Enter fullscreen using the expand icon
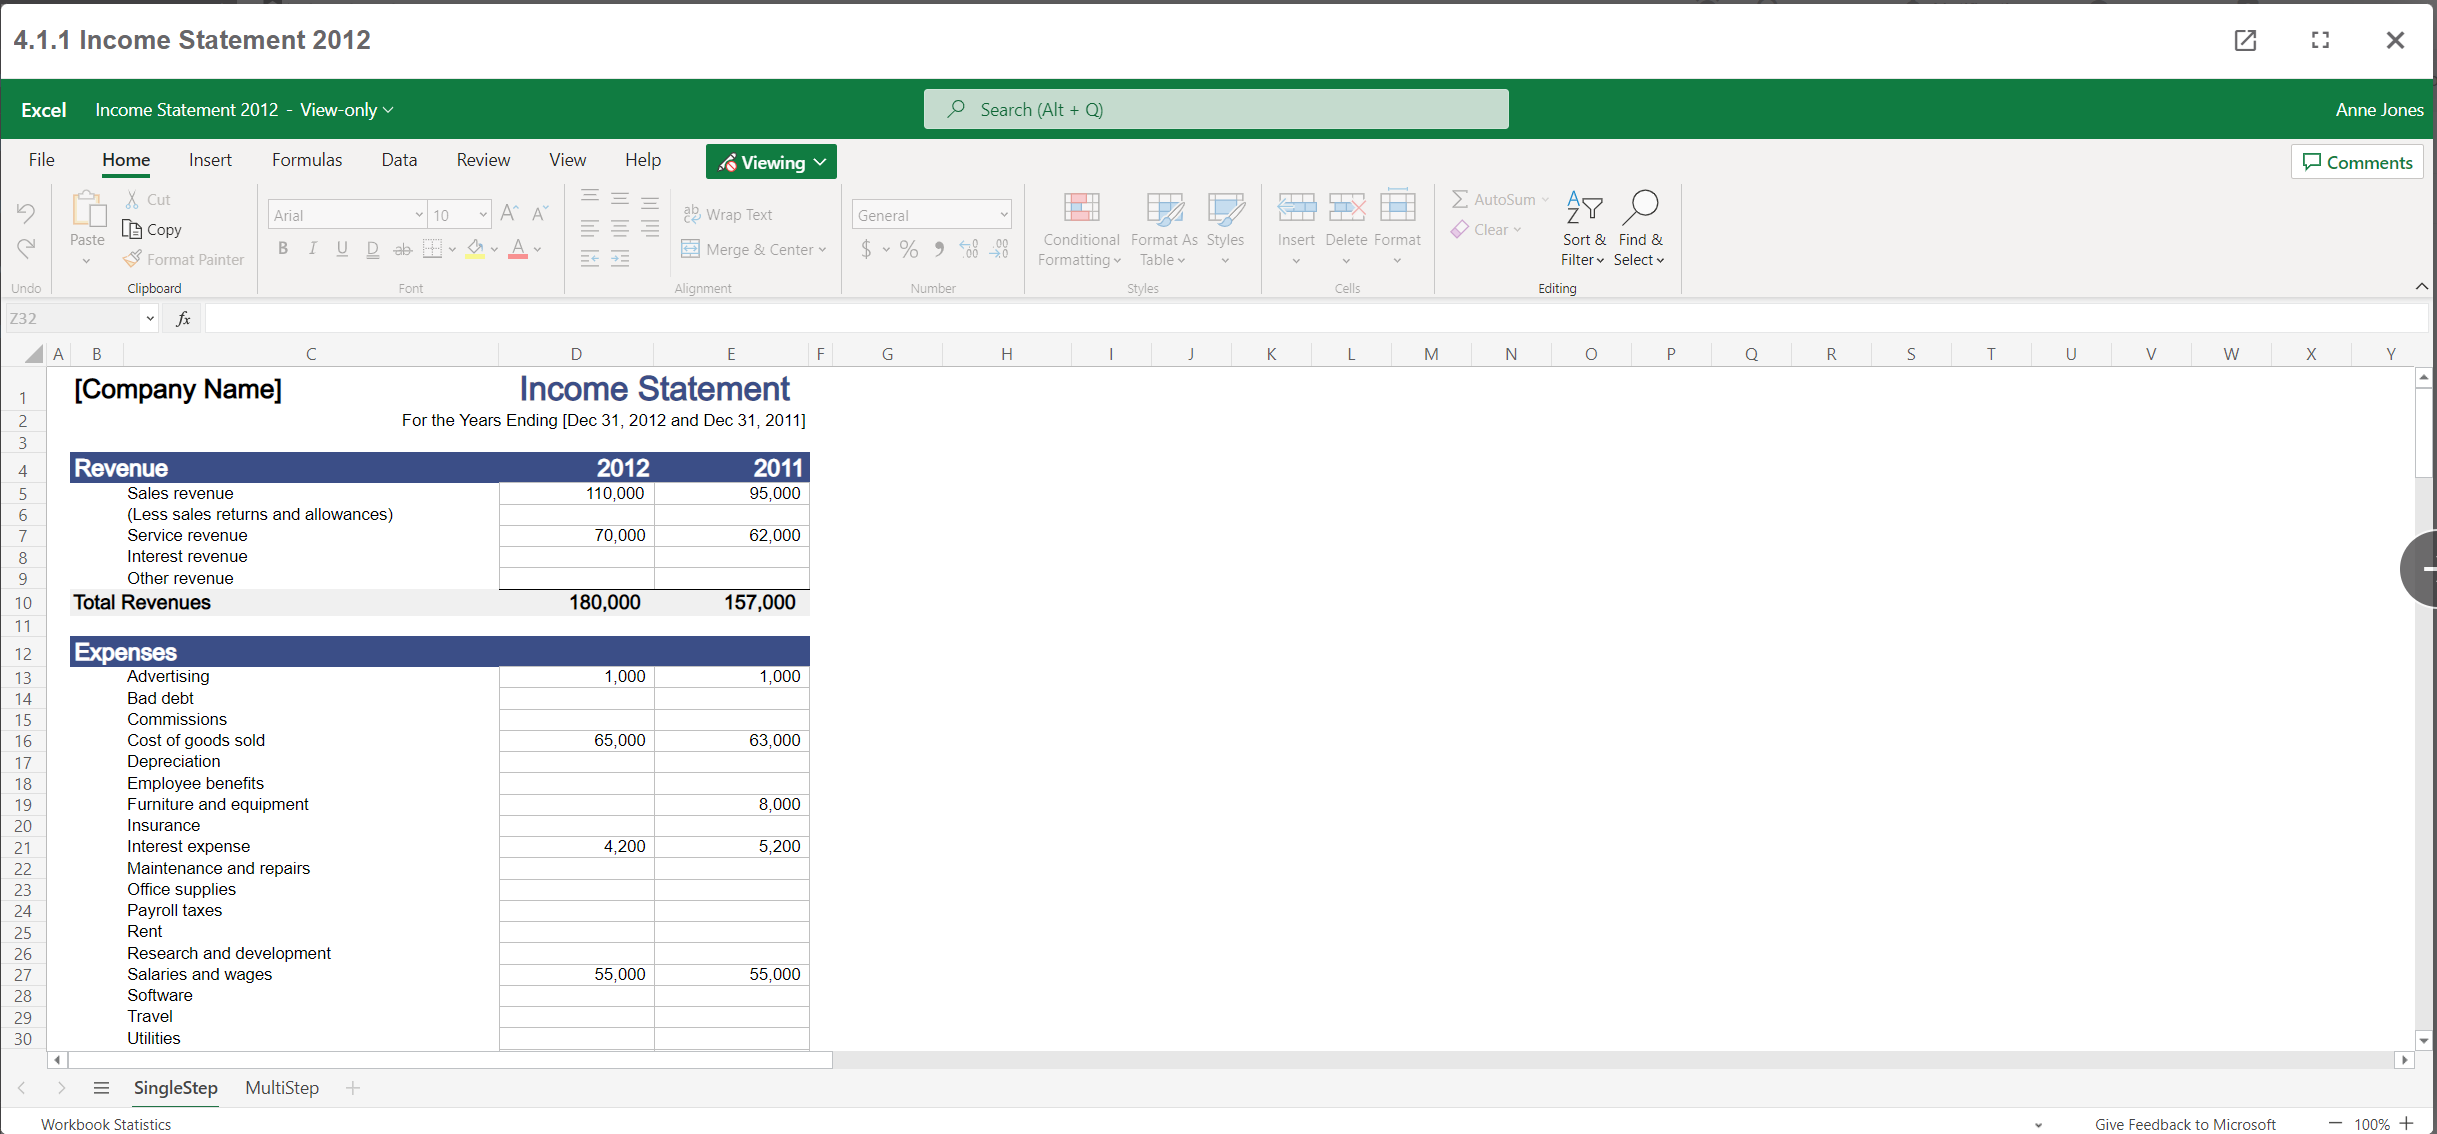The width and height of the screenshot is (2437, 1134). pyautogui.click(x=2321, y=40)
